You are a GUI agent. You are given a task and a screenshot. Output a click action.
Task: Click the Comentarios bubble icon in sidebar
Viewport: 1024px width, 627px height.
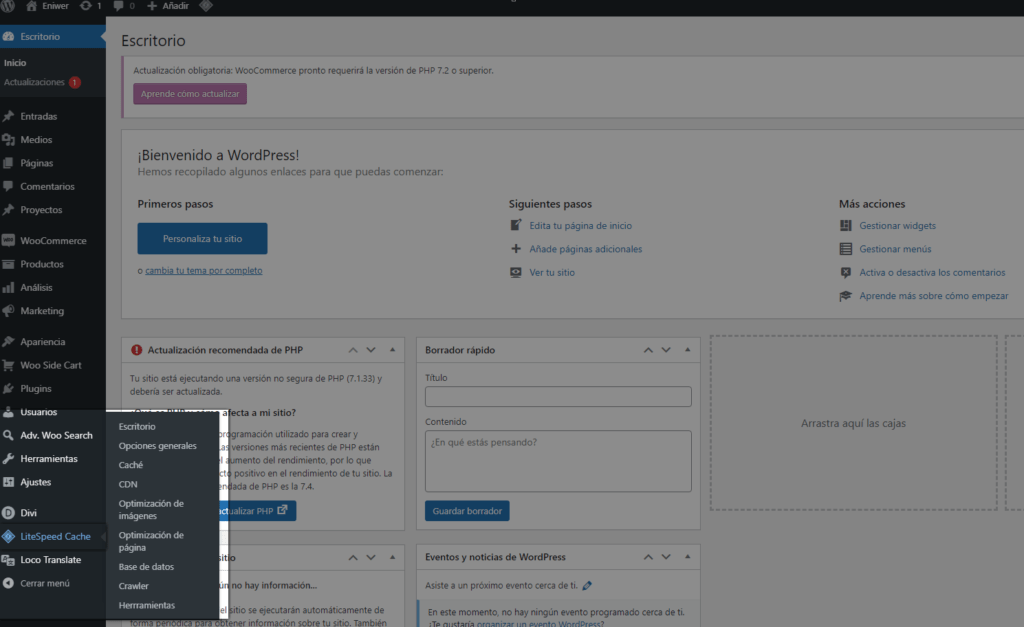click(8, 186)
